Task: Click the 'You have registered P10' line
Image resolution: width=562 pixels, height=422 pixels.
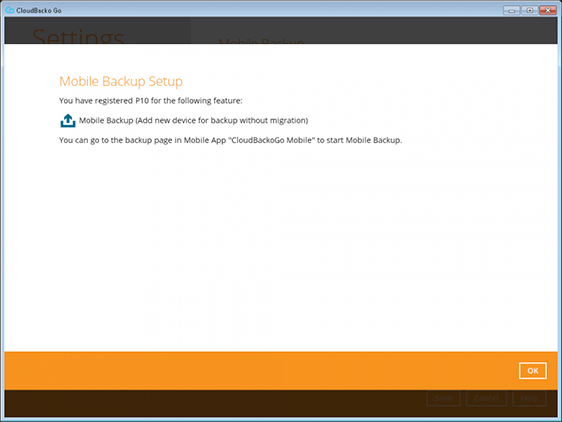Action: [x=151, y=101]
